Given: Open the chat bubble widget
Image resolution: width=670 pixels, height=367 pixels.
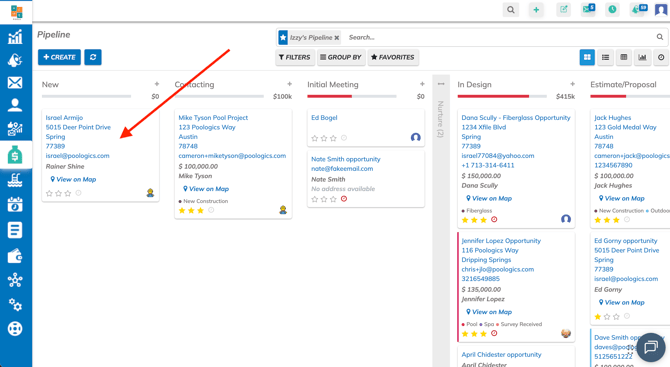Looking at the screenshot, I should [x=651, y=347].
